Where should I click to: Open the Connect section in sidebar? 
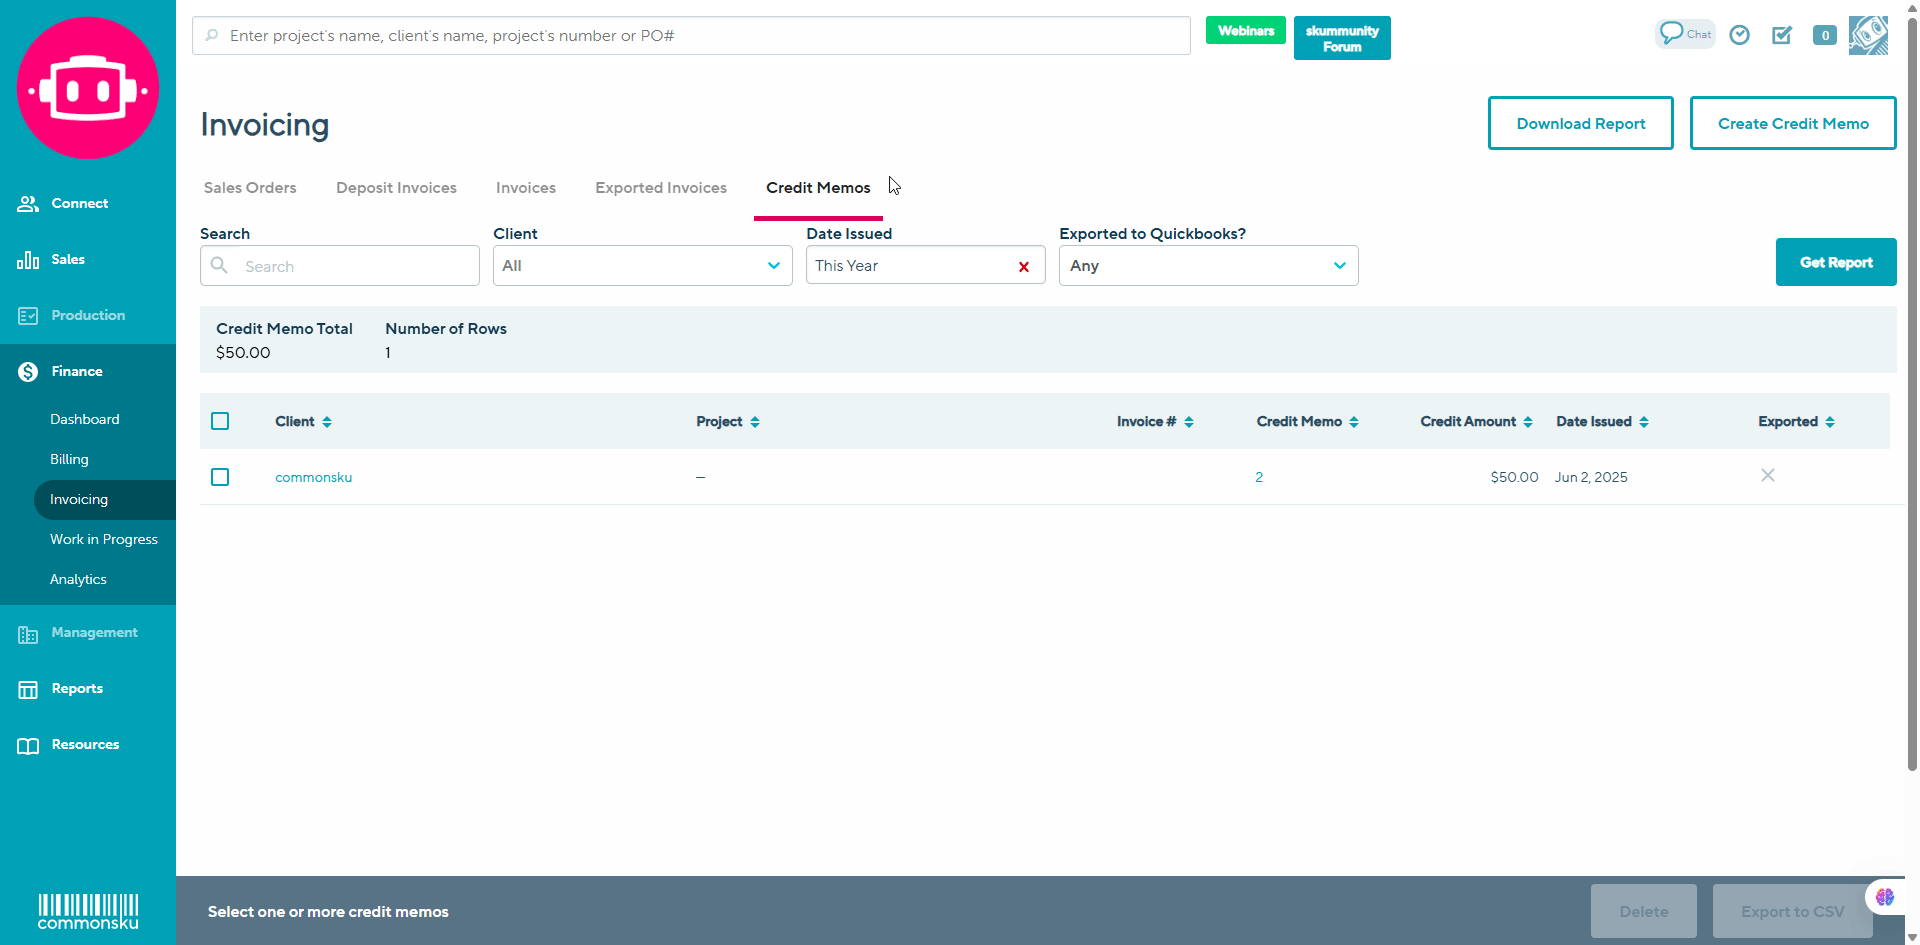click(79, 203)
